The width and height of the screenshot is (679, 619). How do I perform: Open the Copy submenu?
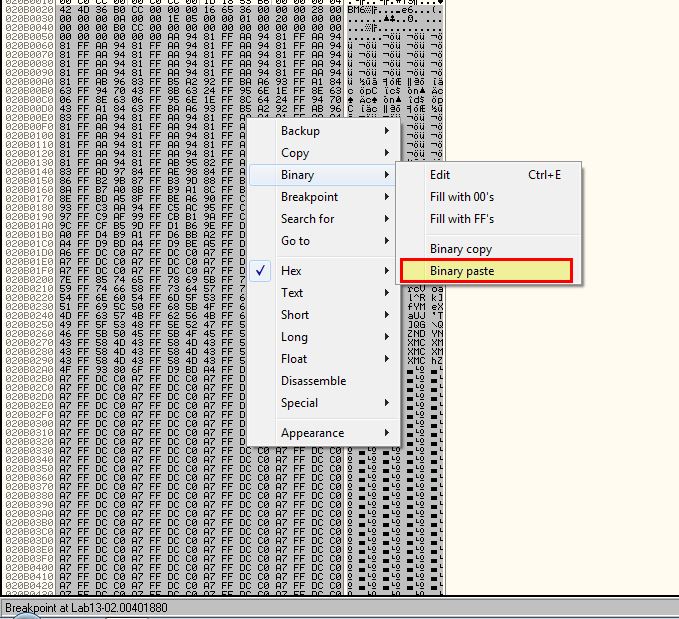pos(323,153)
